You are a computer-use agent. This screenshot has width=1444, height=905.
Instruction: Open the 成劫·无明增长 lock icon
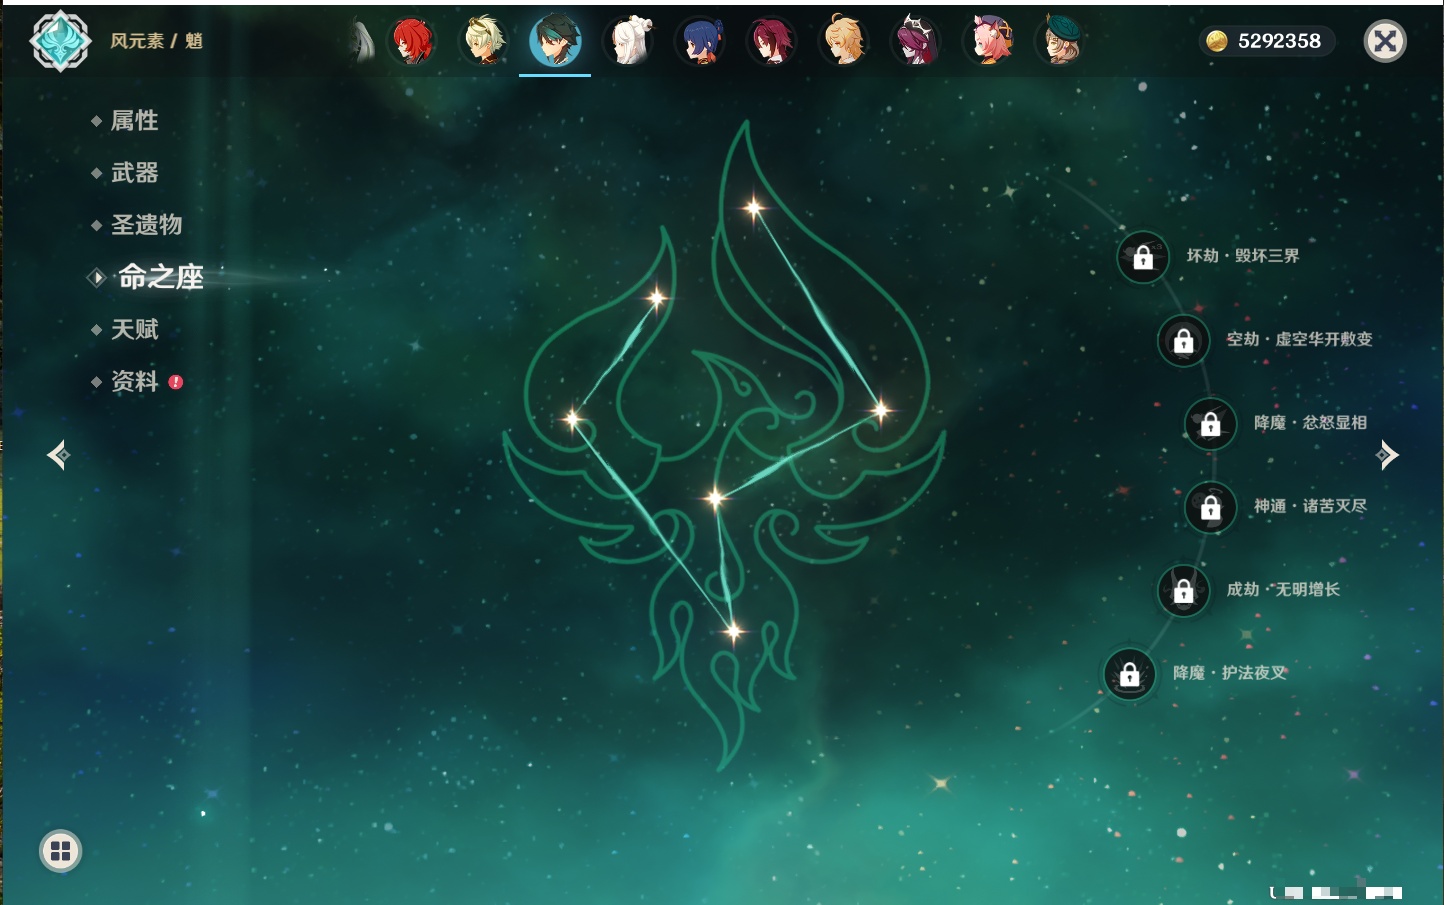1183,591
